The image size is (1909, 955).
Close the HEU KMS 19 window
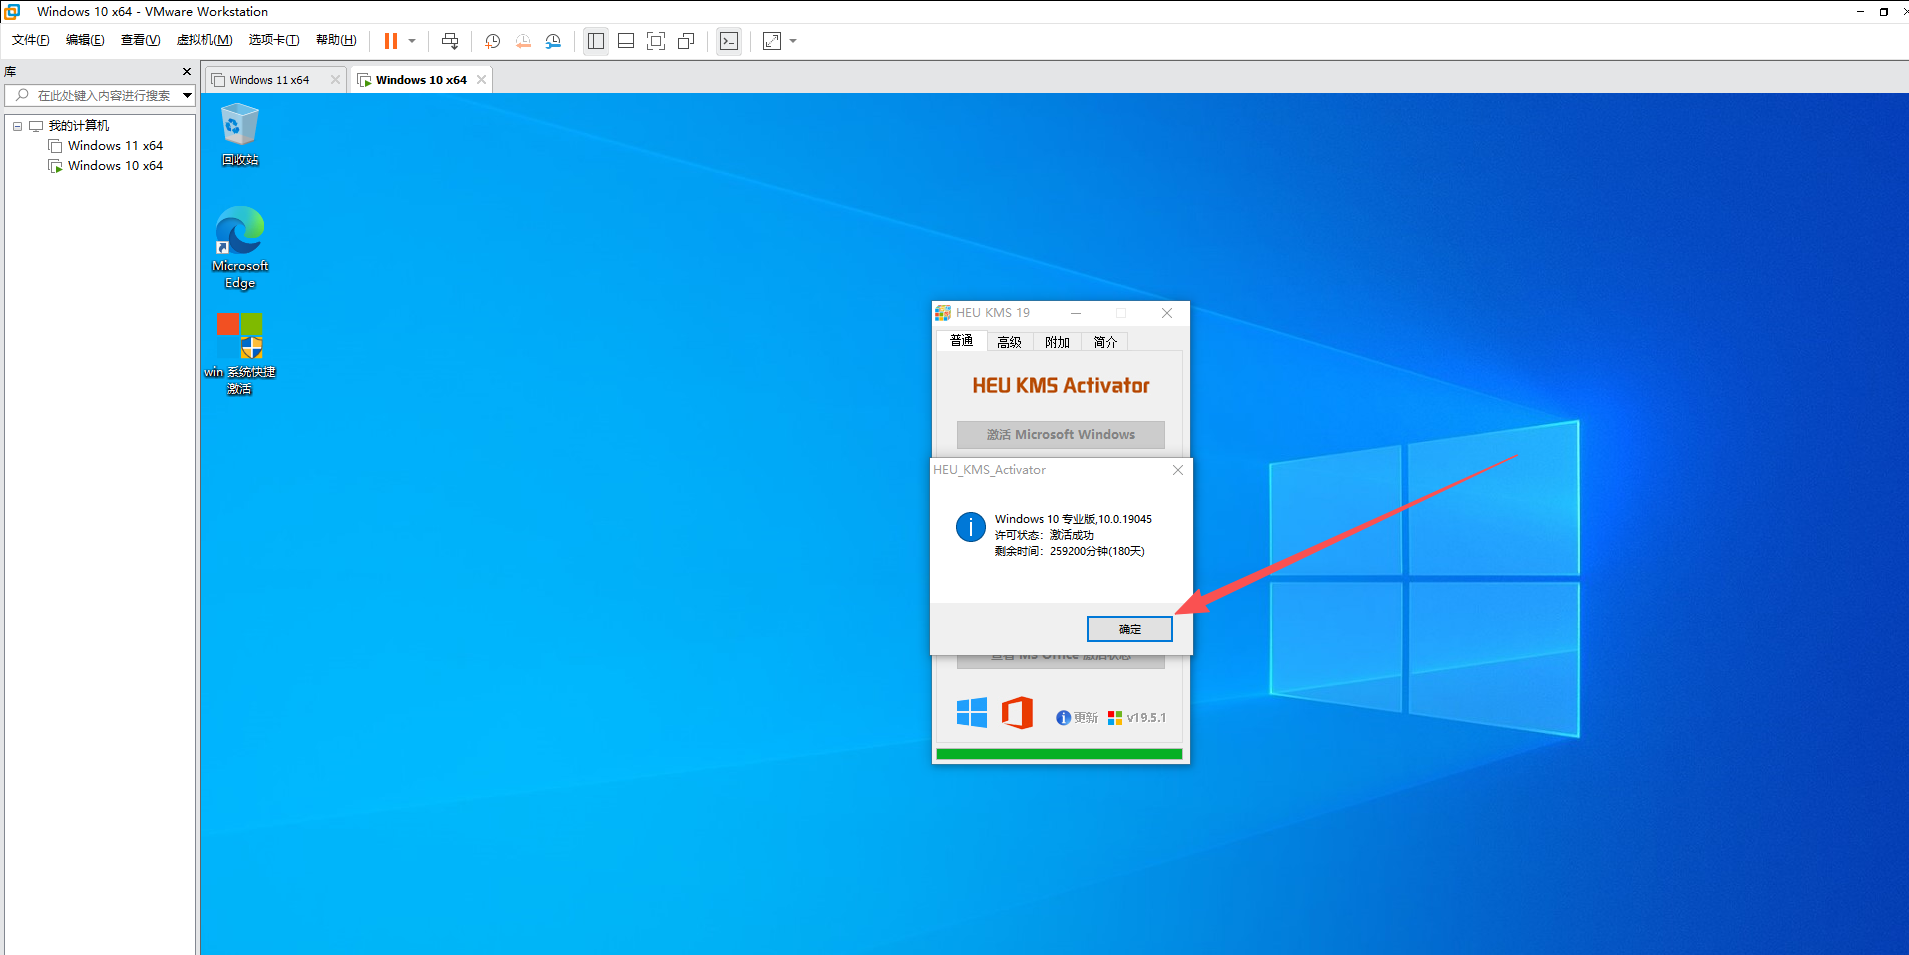[1167, 313]
